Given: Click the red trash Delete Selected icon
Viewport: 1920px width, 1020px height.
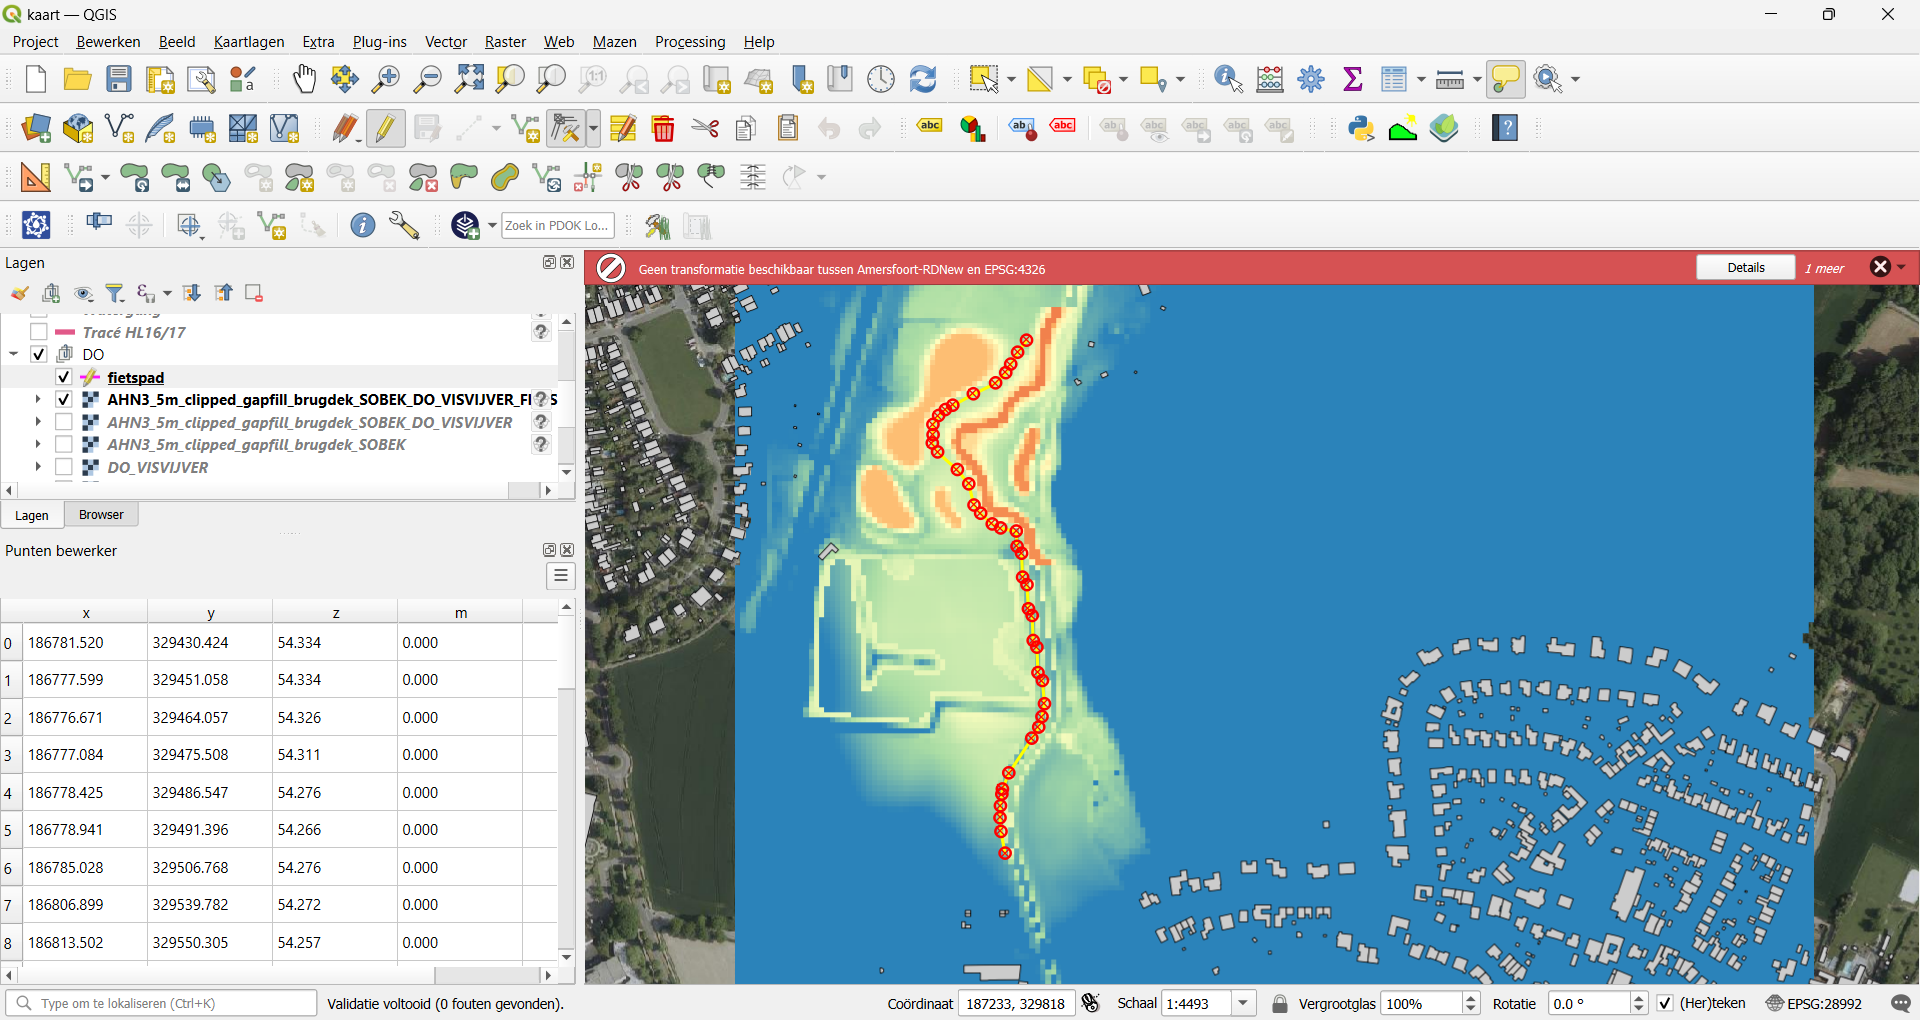Looking at the screenshot, I should 663,128.
